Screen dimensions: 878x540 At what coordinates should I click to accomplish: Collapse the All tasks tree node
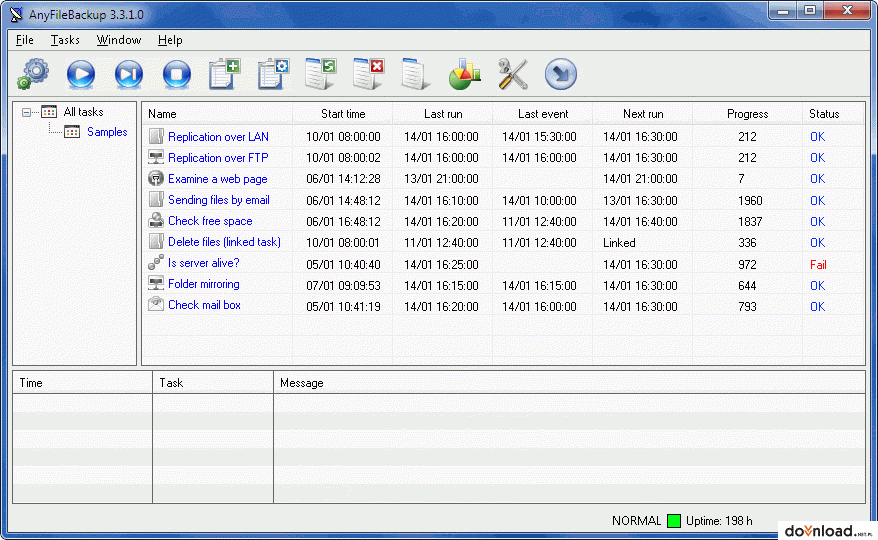26,113
